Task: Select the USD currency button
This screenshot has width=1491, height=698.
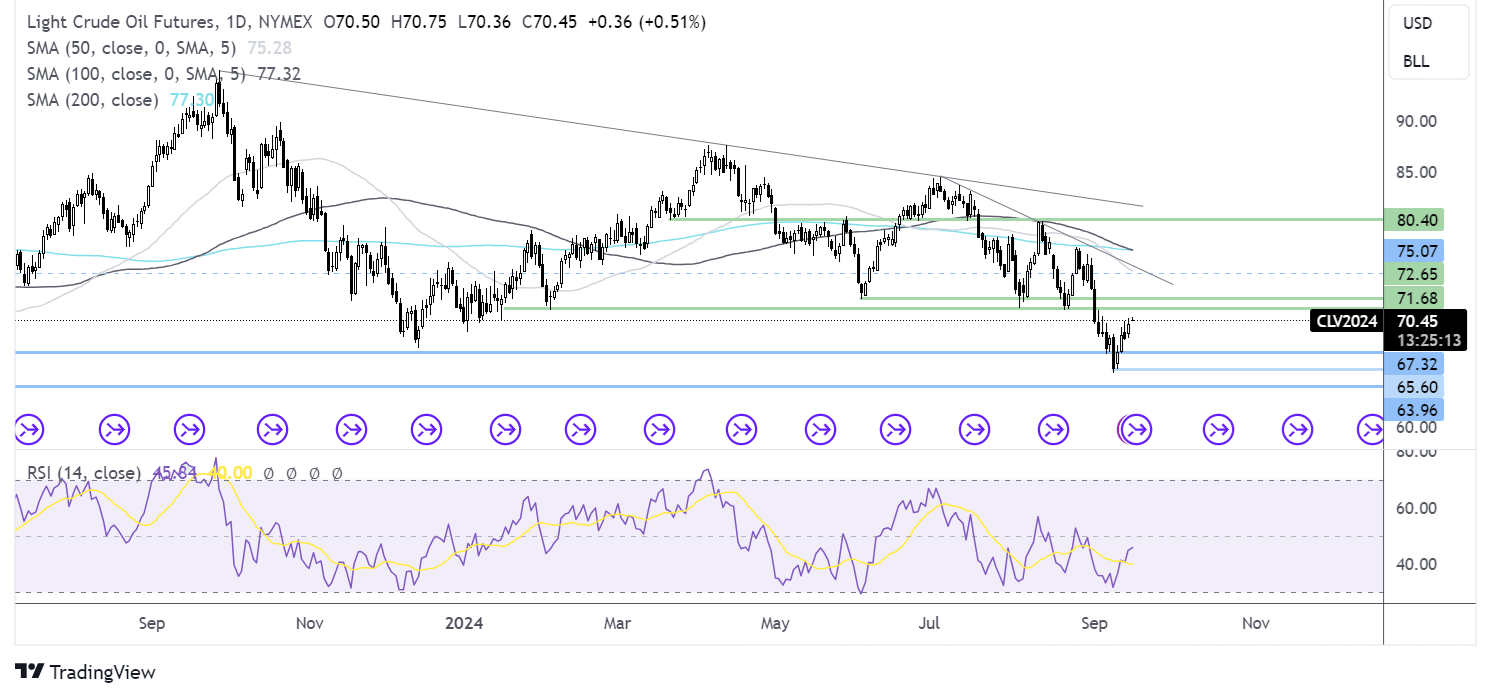Action: (x=1417, y=23)
